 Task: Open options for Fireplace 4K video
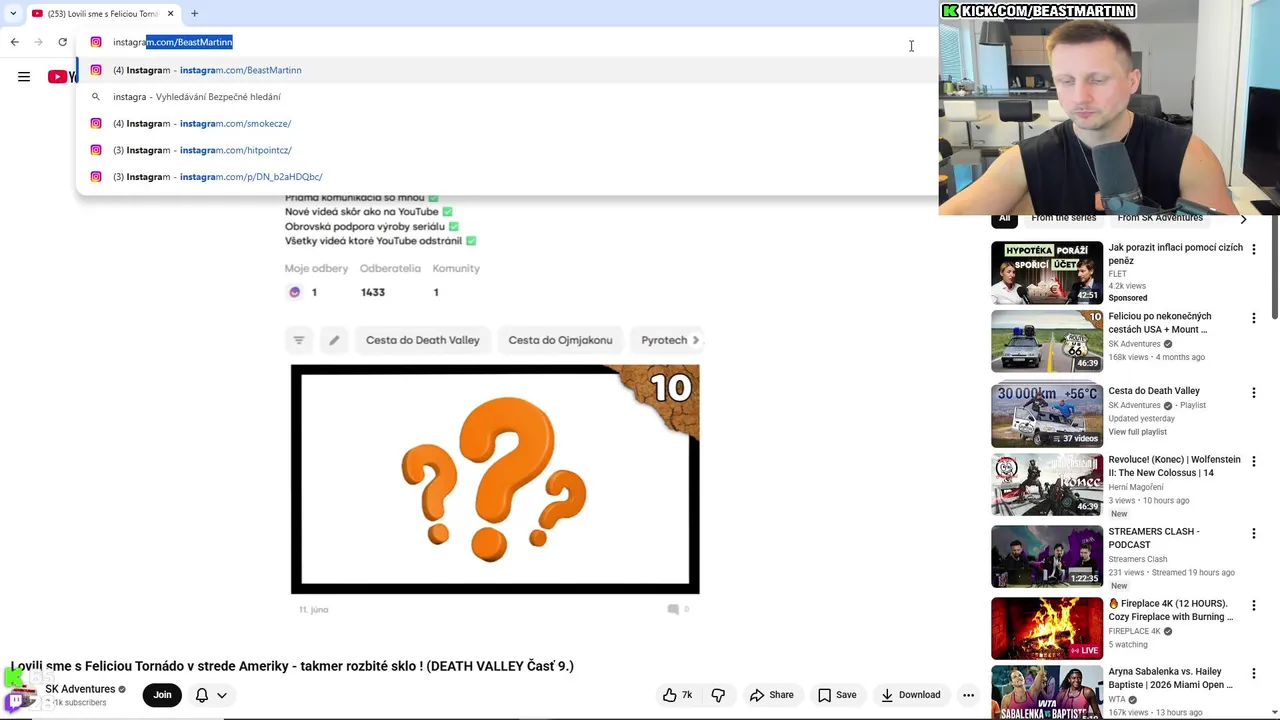coord(1253,605)
